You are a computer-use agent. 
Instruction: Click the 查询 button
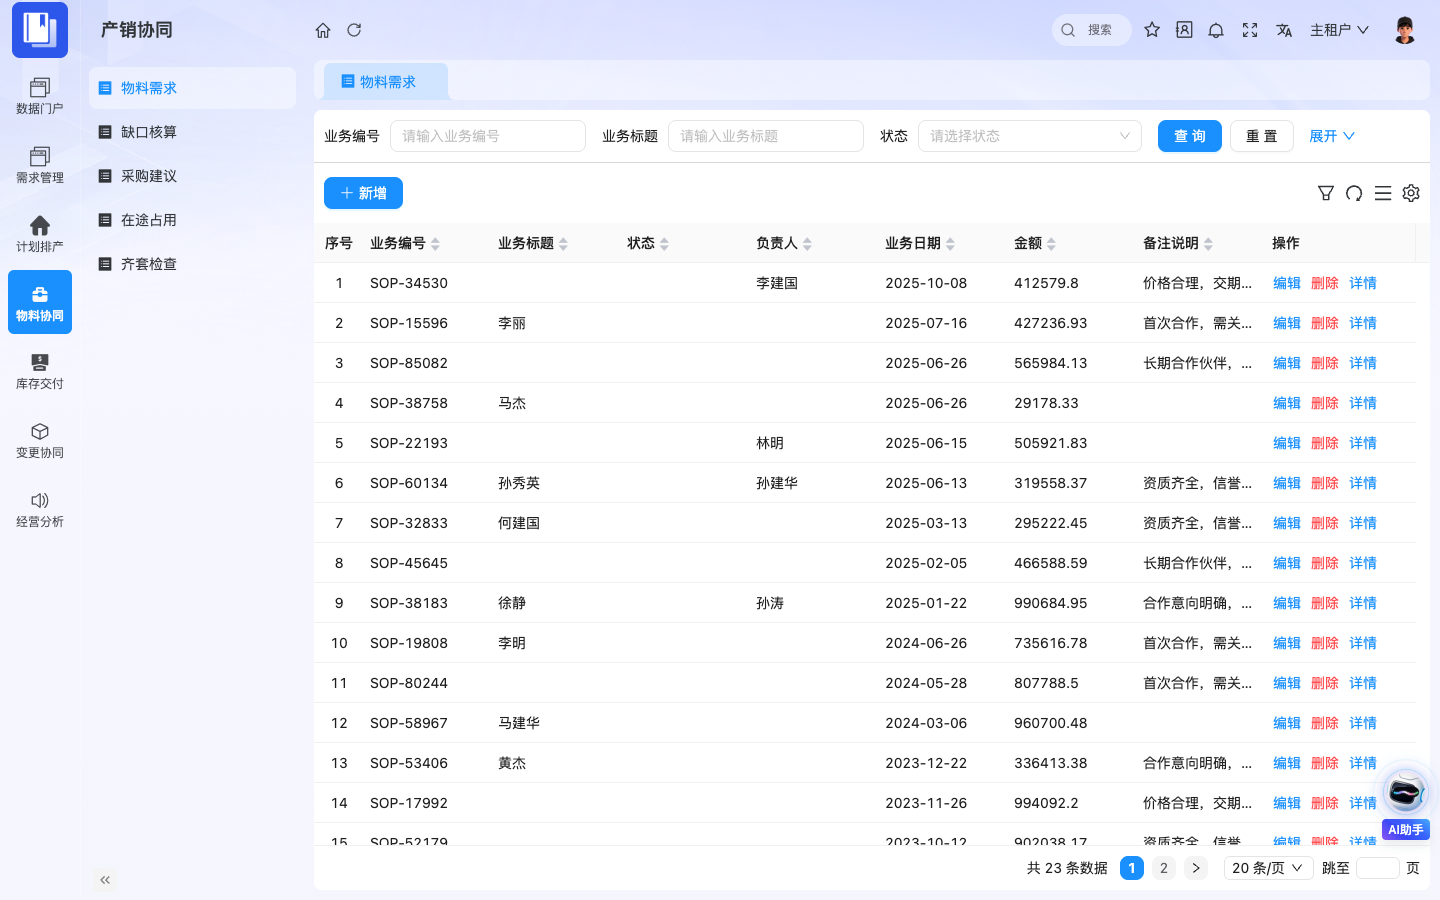click(x=1190, y=136)
